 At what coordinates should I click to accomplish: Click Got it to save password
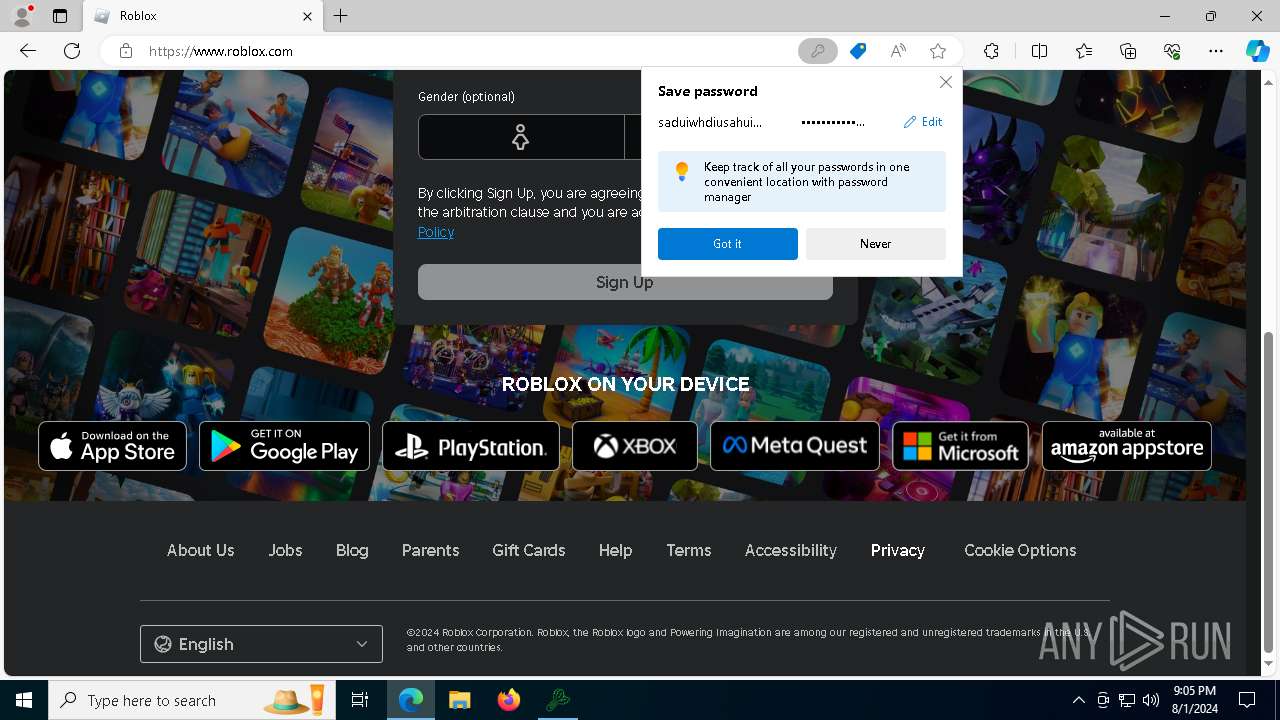click(728, 244)
